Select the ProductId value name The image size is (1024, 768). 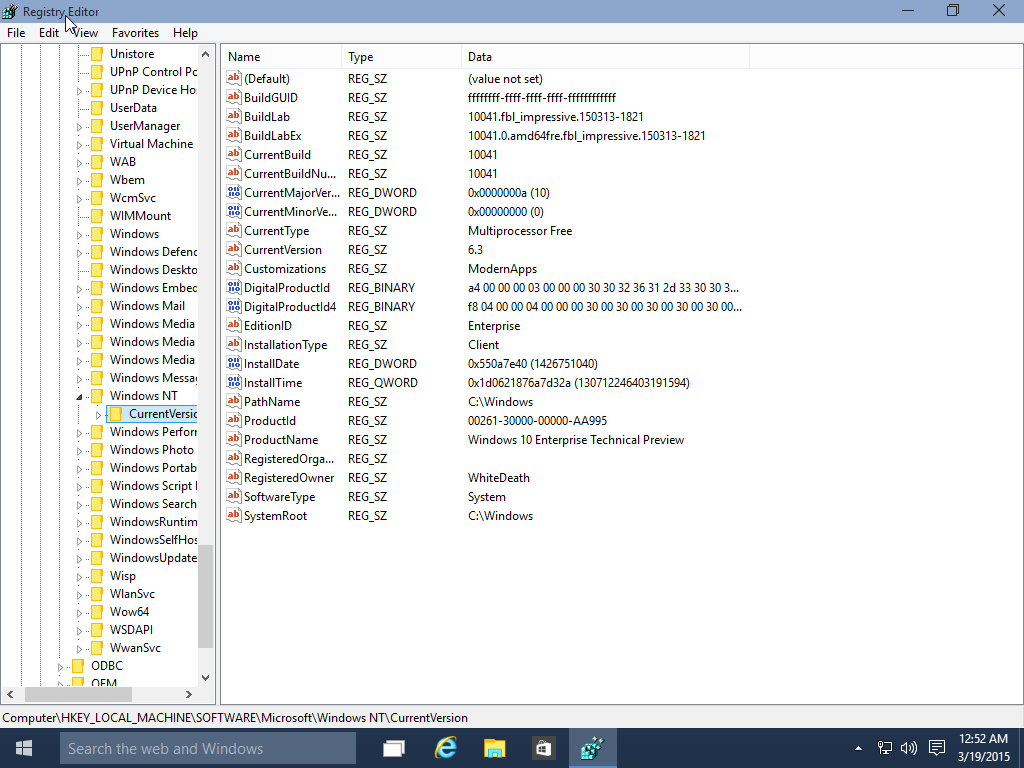point(270,421)
